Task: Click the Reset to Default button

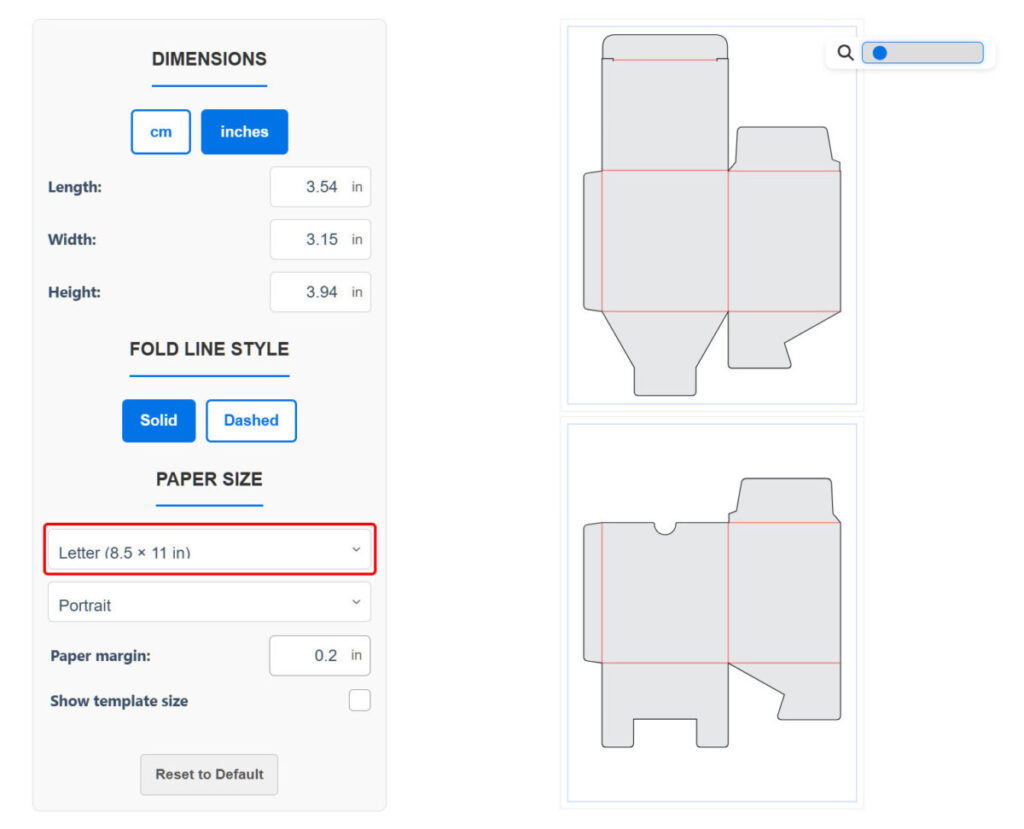Action: 209,775
